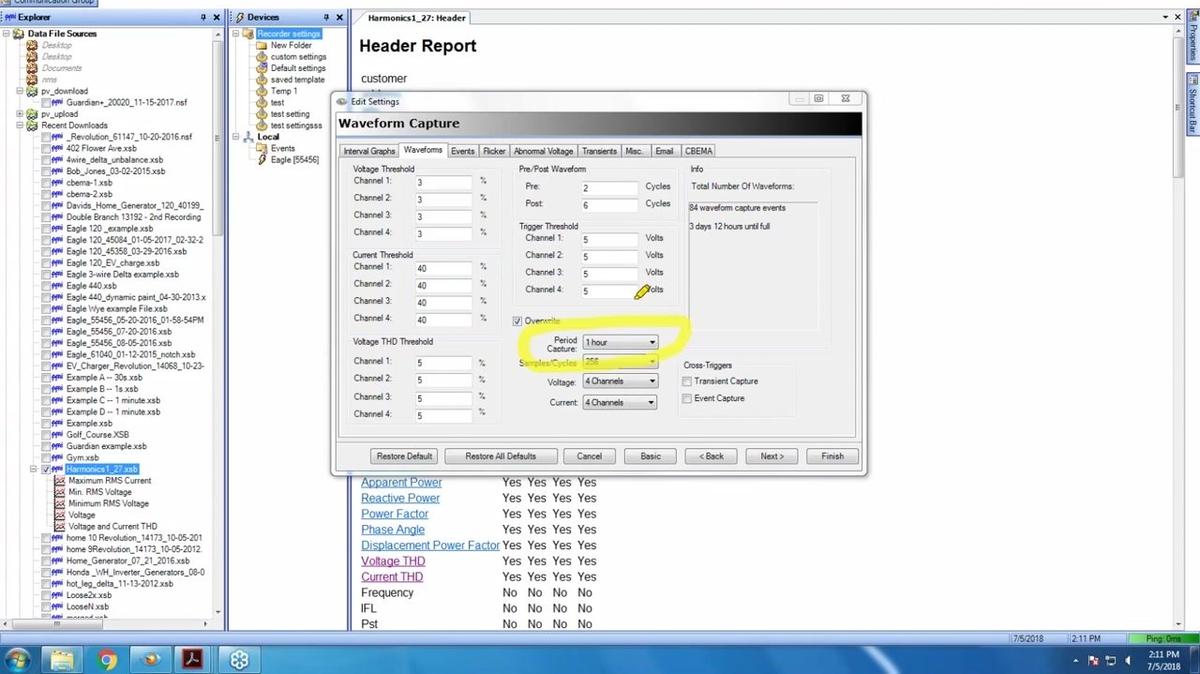The width and height of the screenshot is (1200, 674).
Task: Pin the Explorer panel with the pushpin icon
Action: click(203, 17)
